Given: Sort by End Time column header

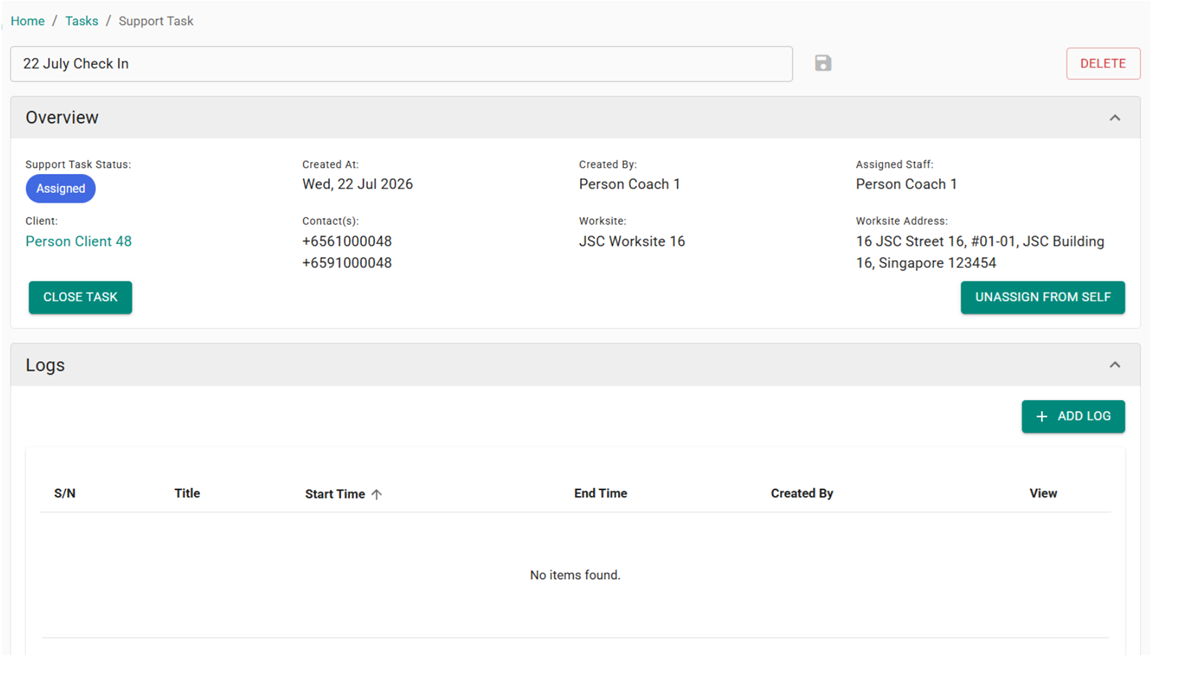Looking at the screenshot, I should (601, 493).
